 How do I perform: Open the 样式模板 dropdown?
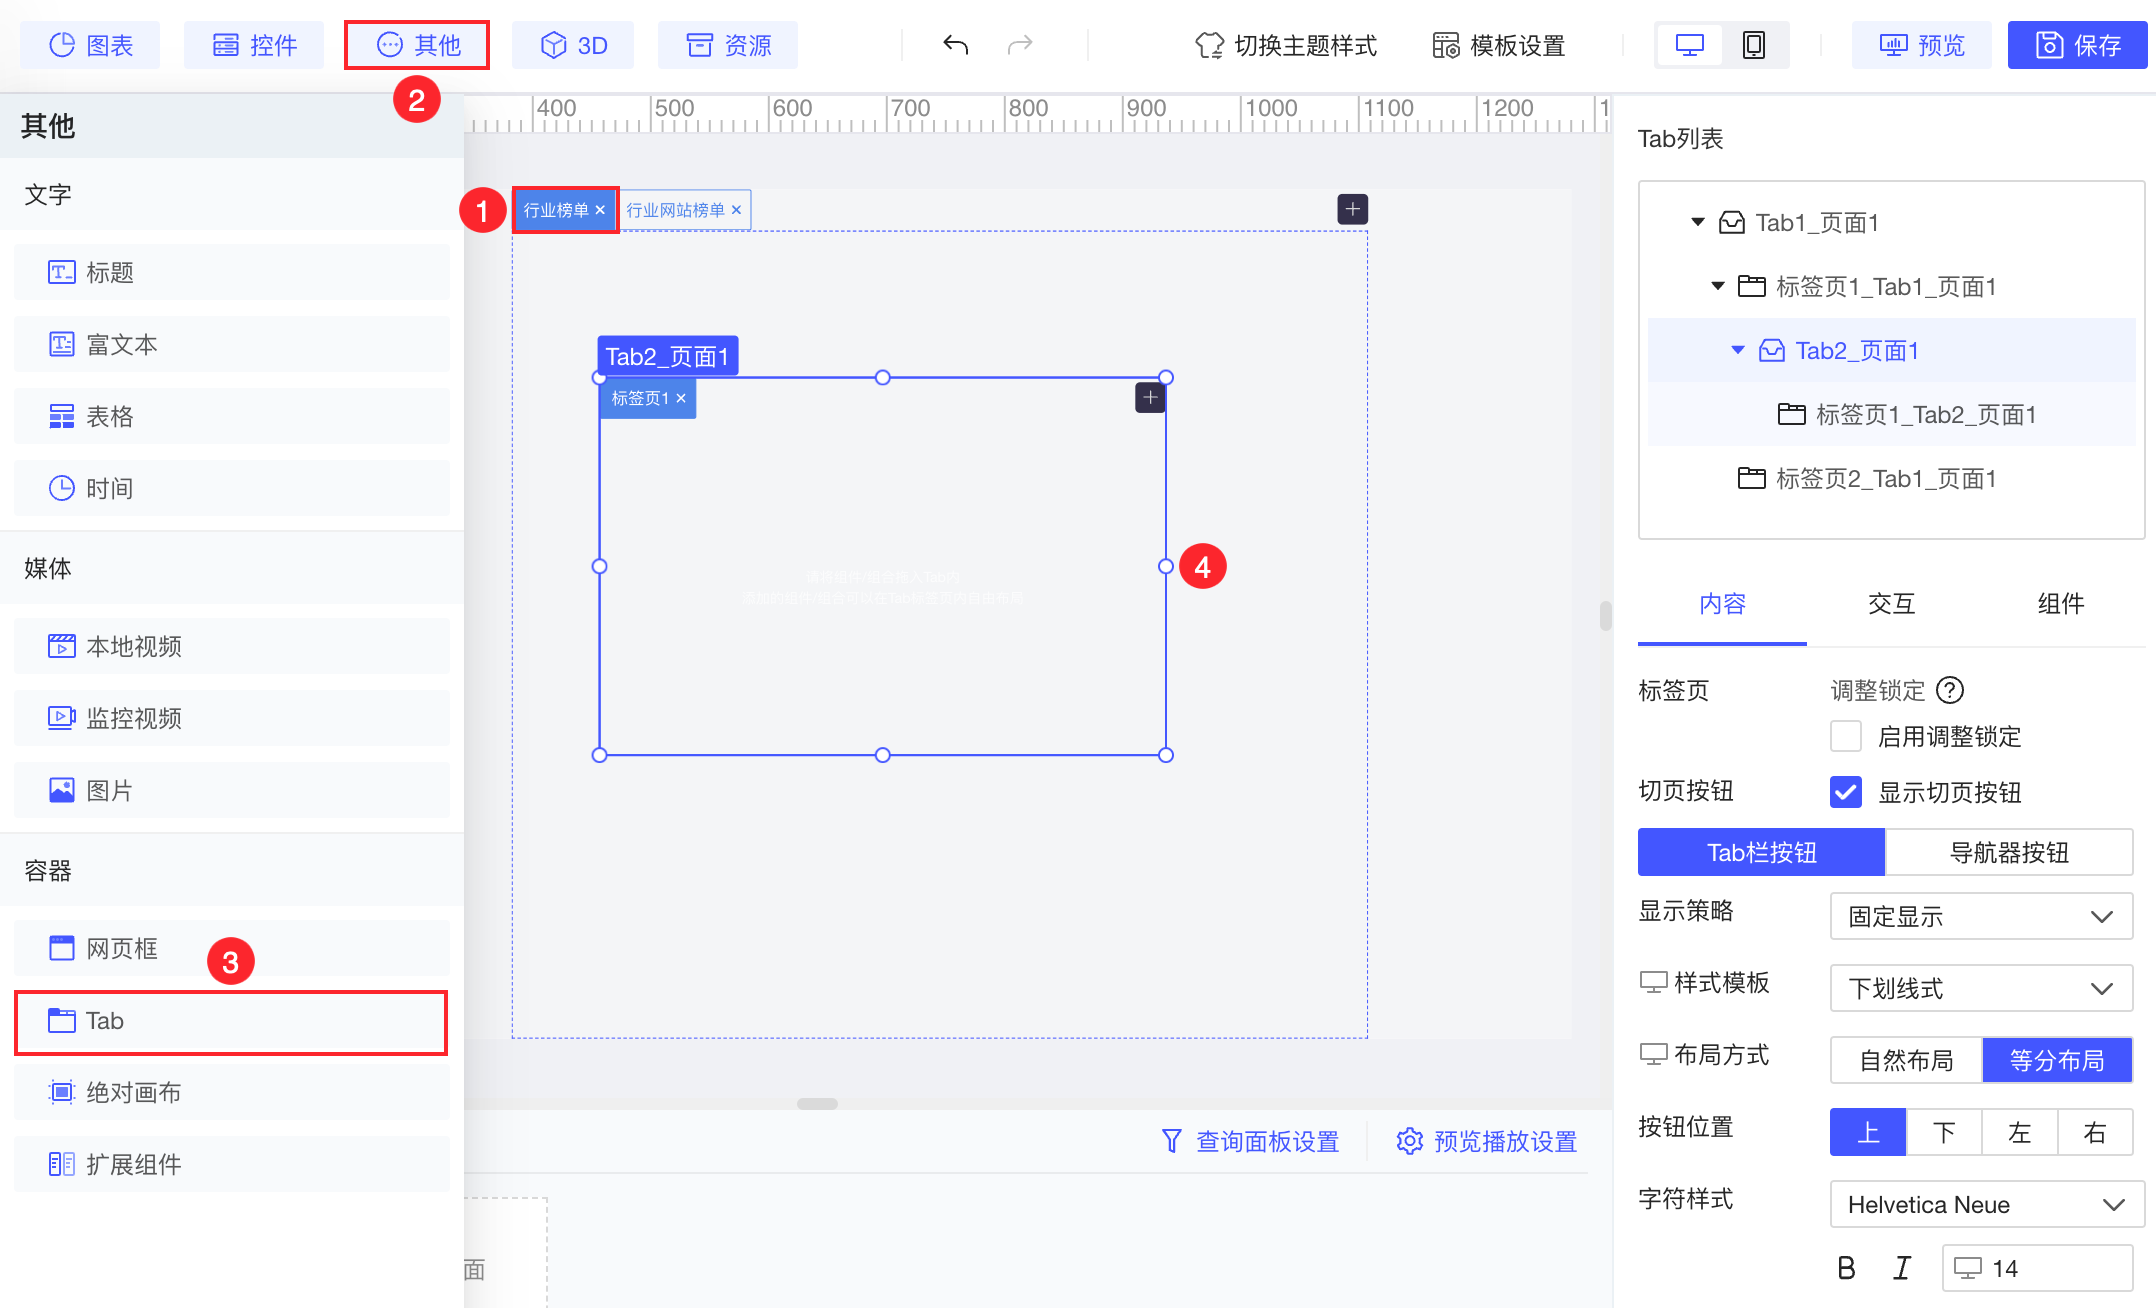[x=1980, y=988]
